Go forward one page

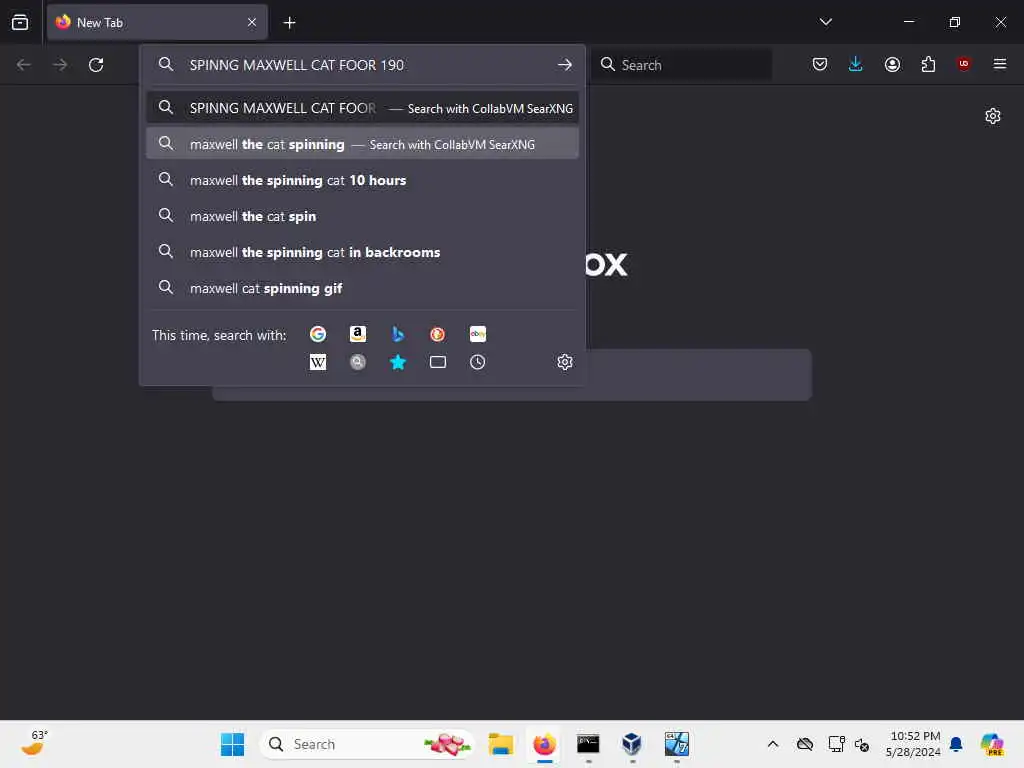point(60,65)
